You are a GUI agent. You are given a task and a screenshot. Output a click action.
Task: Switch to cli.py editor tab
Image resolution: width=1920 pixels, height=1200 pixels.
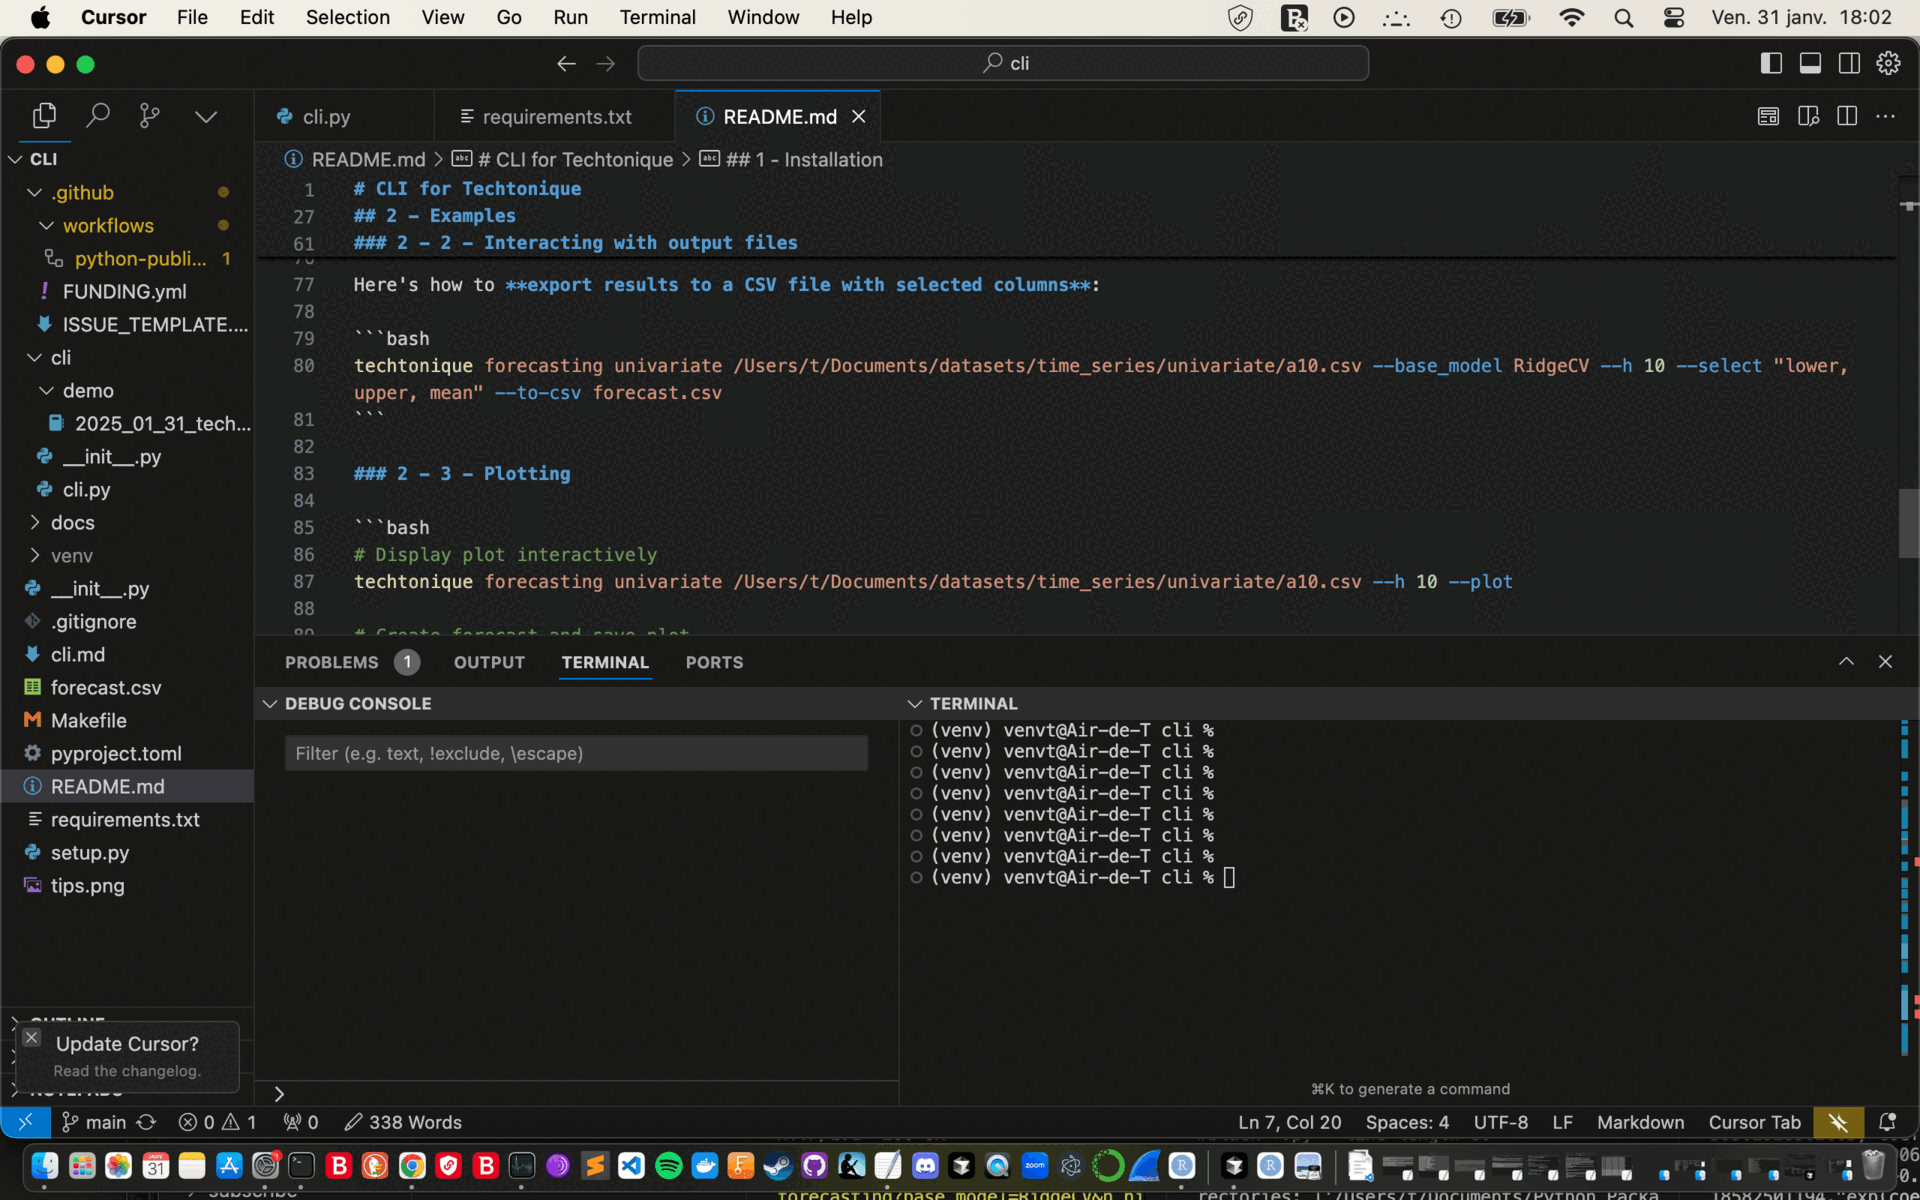click(x=326, y=117)
